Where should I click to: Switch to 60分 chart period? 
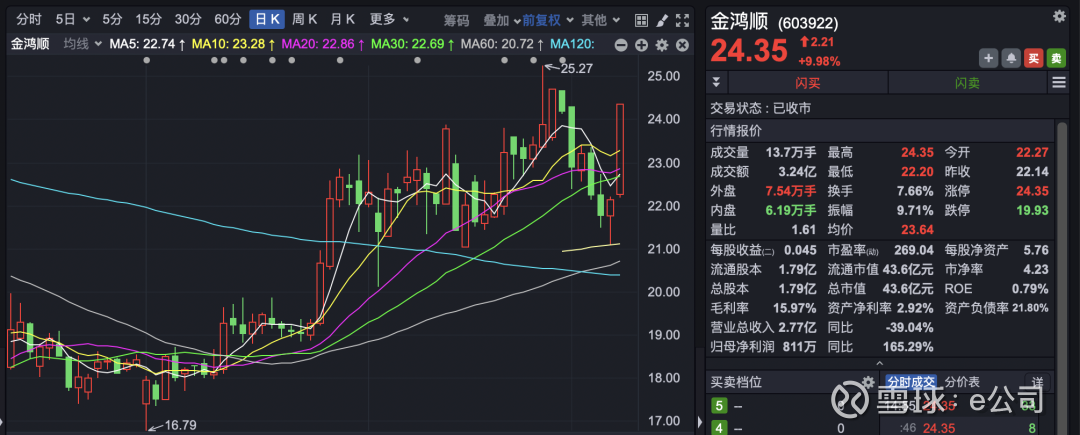click(227, 20)
